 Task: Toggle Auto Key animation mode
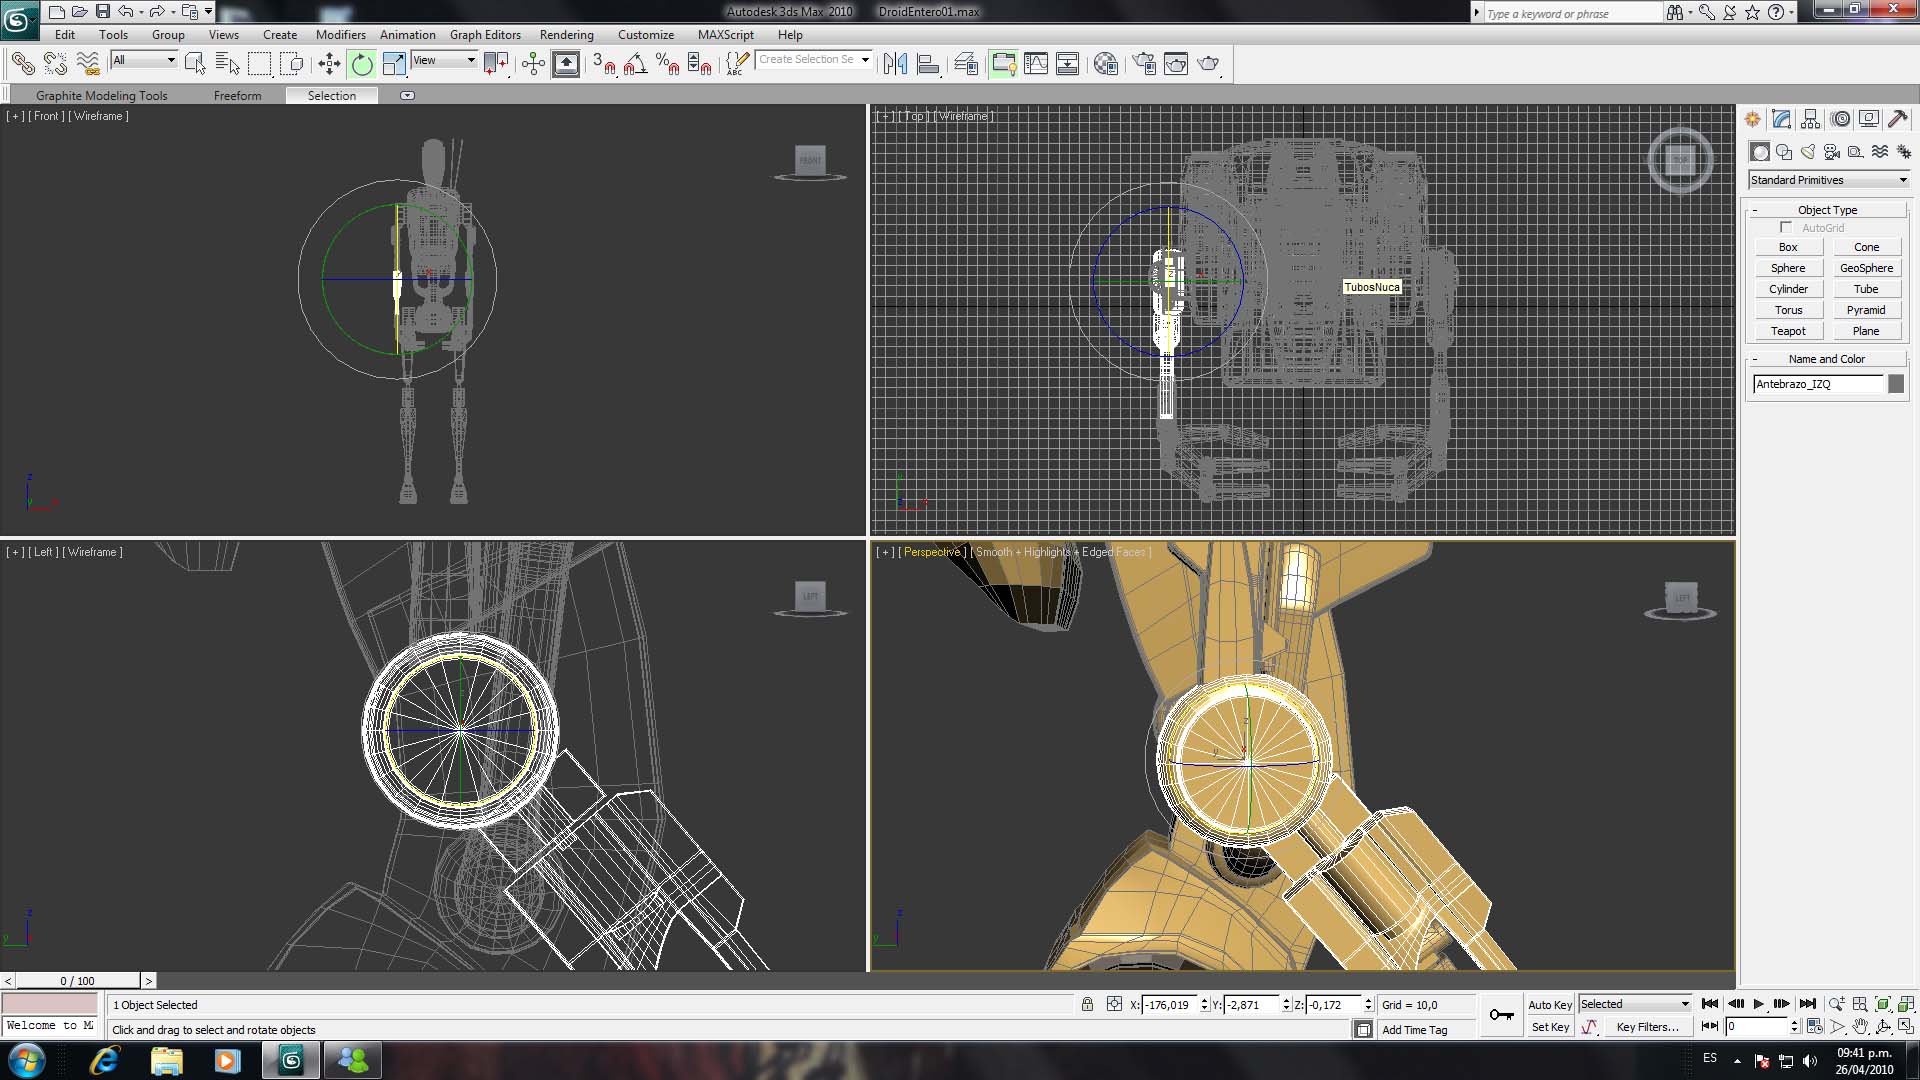[x=1549, y=1004]
